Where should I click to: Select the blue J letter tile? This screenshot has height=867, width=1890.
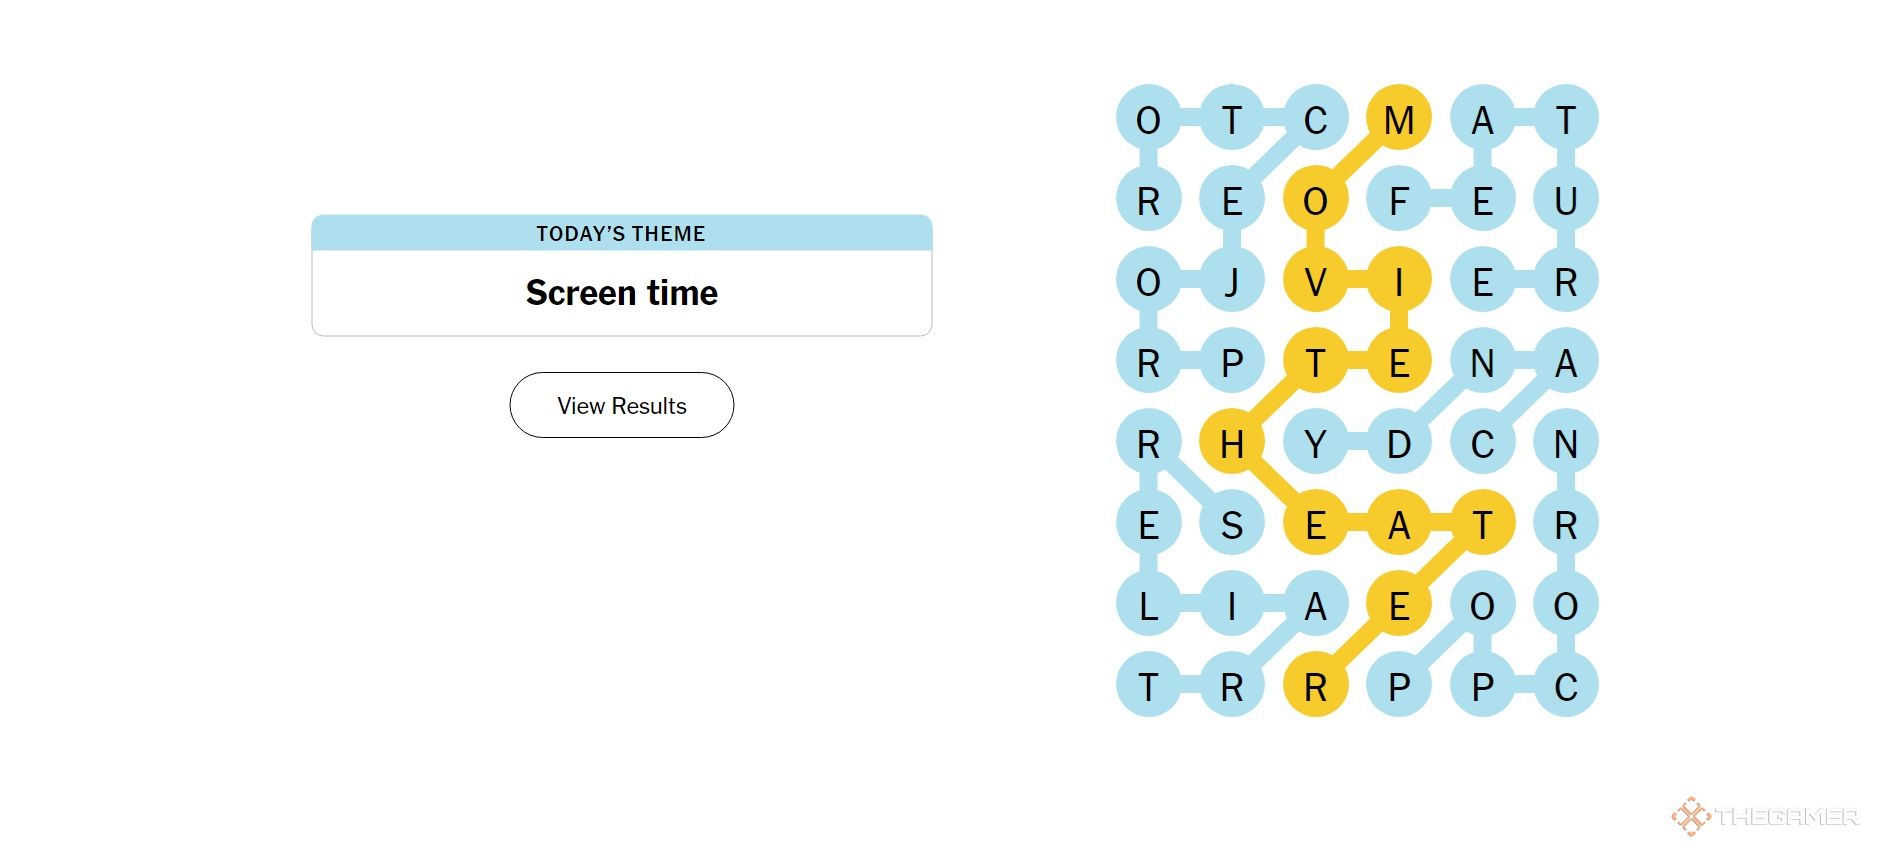click(x=1232, y=281)
